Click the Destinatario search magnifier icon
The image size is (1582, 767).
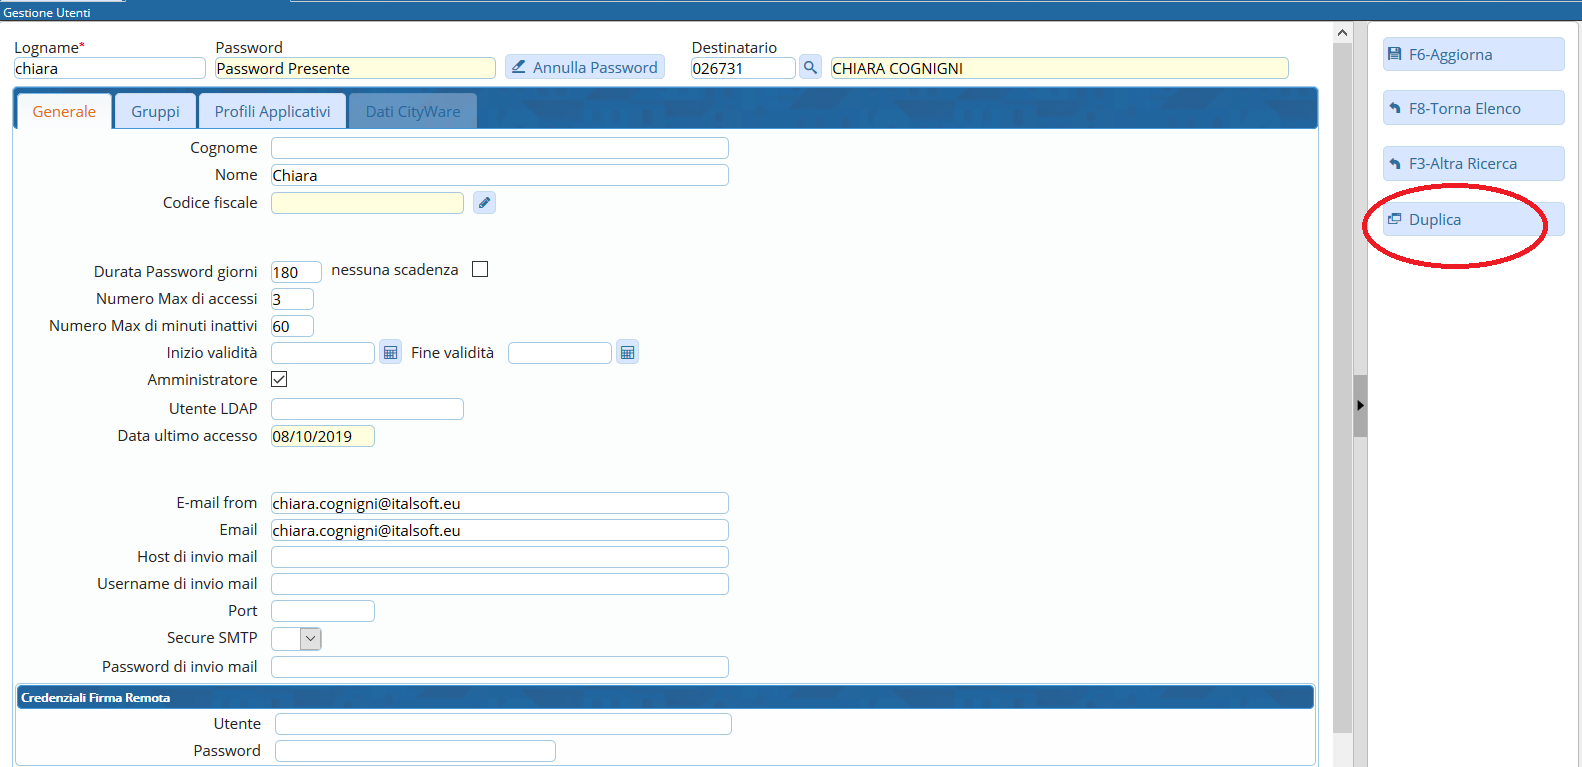click(x=810, y=68)
